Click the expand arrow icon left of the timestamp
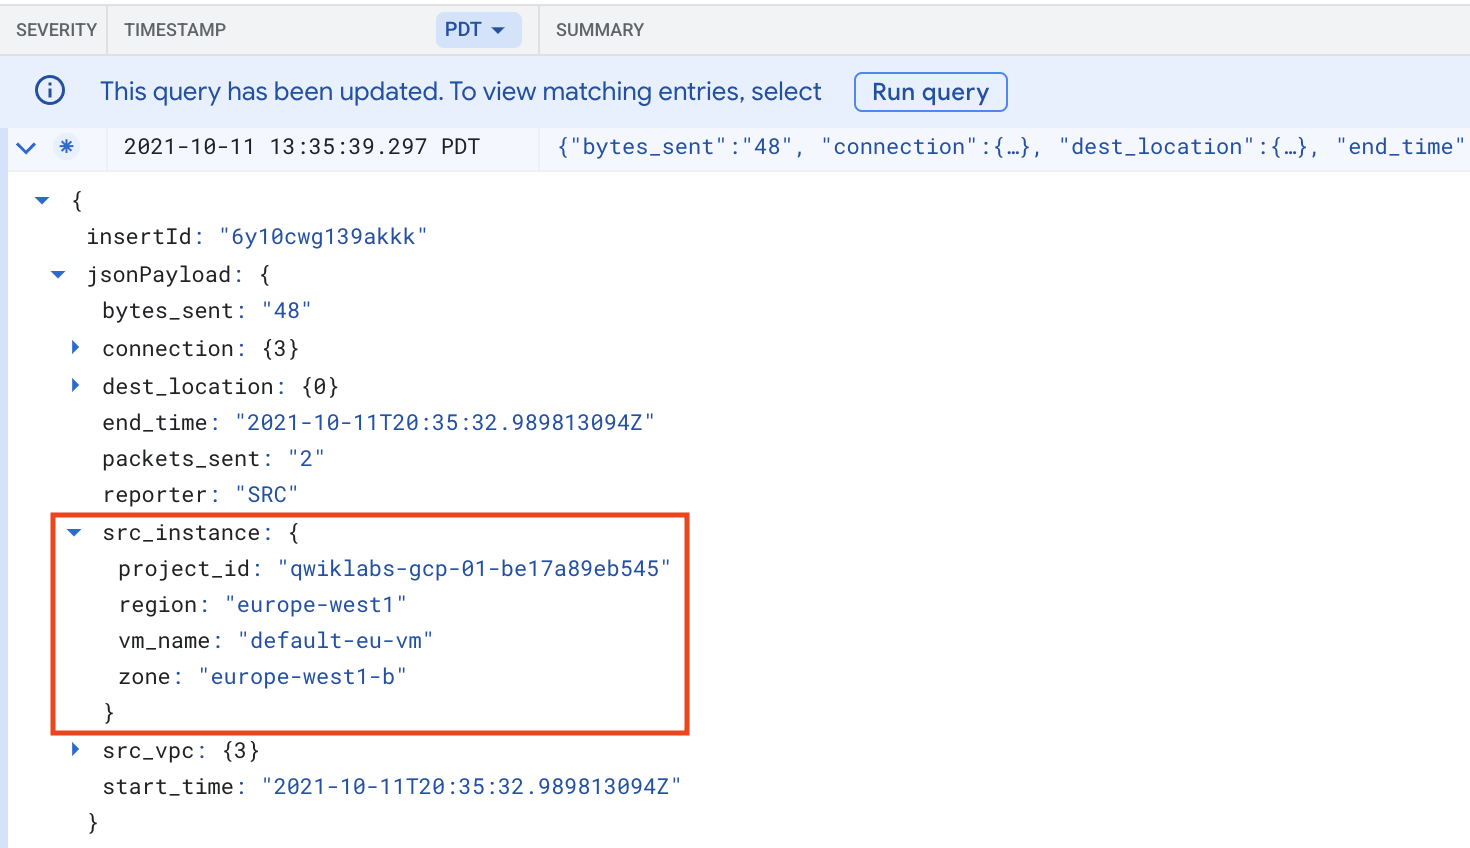The height and width of the screenshot is (848, 1470). pyautogui.click(x=26, y=146)
